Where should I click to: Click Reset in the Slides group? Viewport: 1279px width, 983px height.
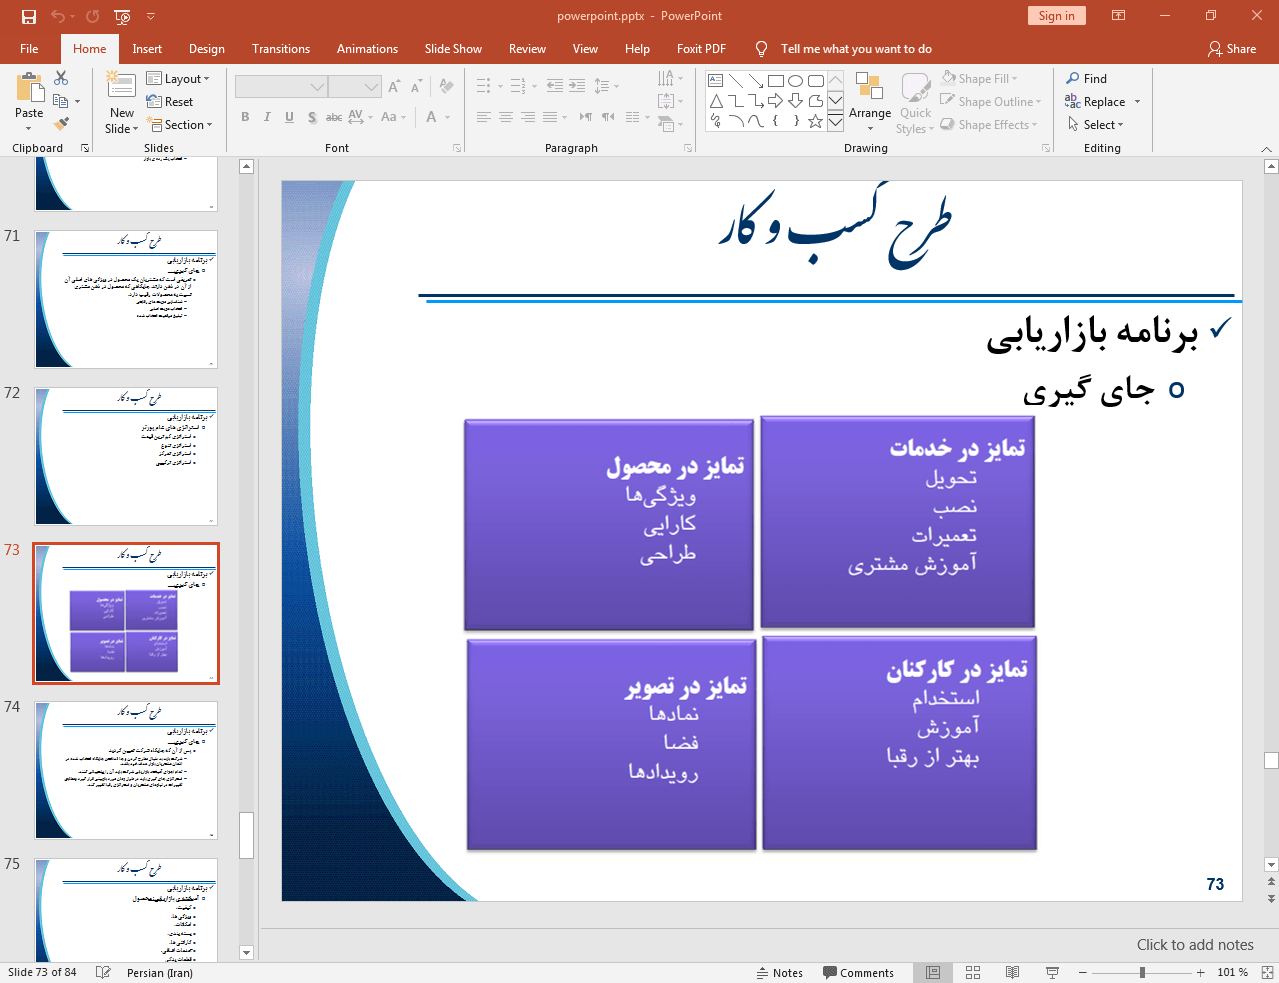(170, 101)
